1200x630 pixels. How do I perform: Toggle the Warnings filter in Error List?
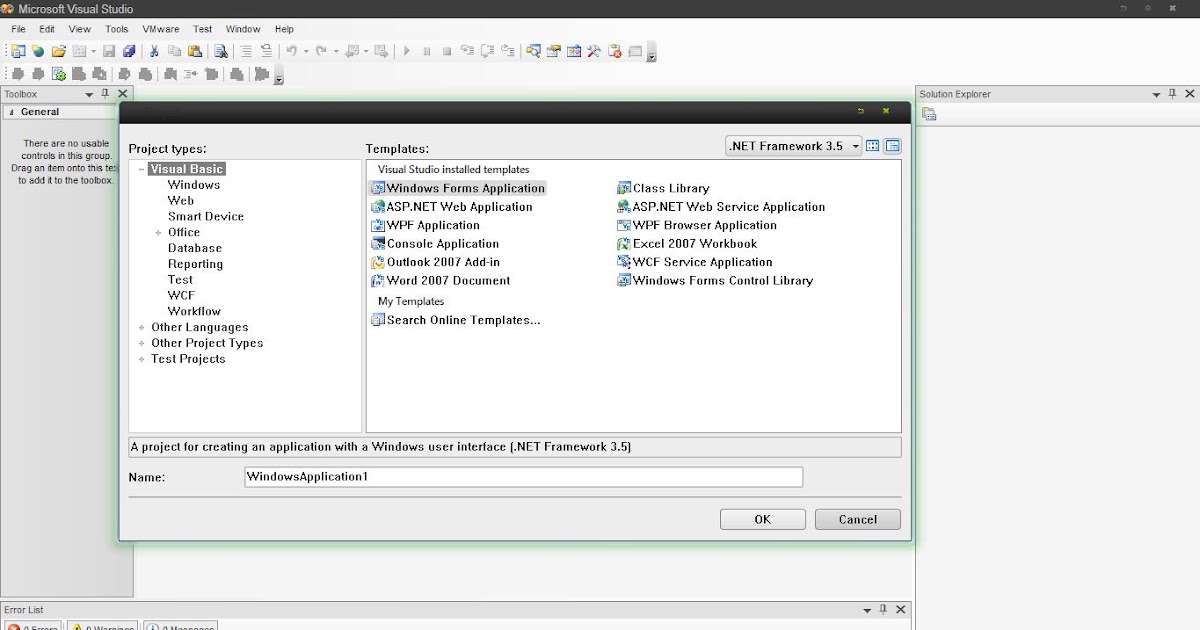[103, 627]
